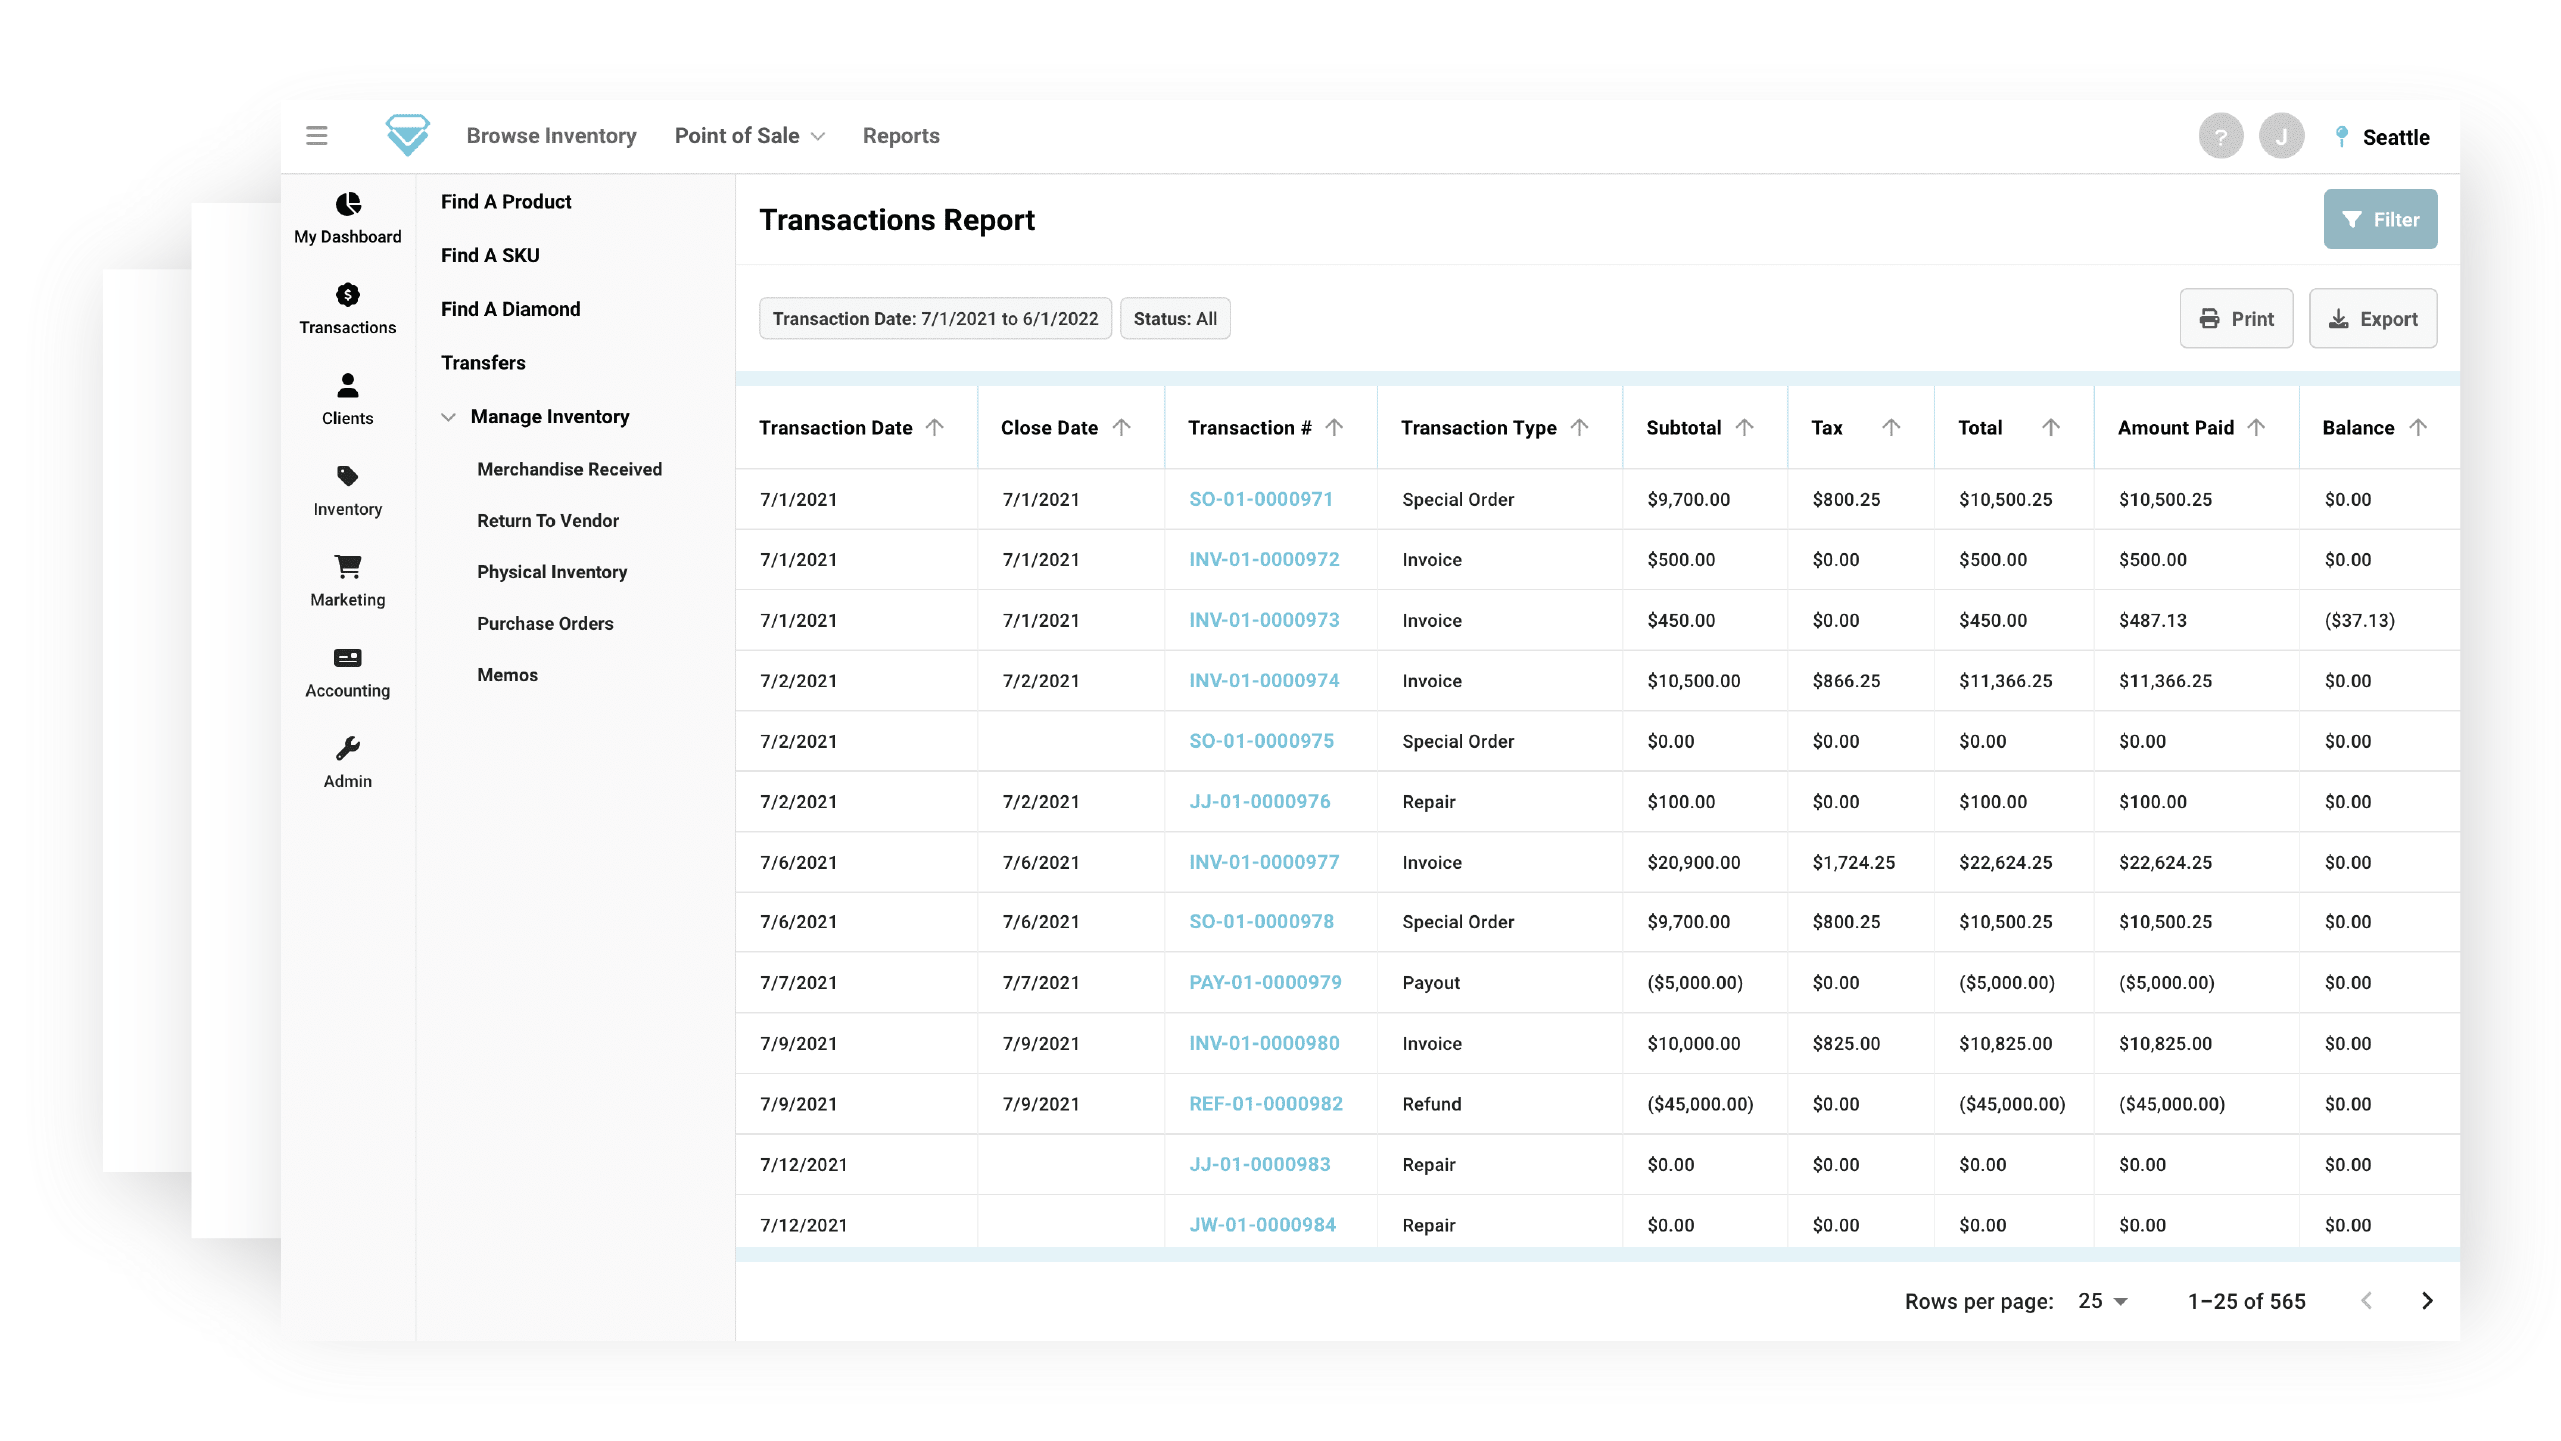Toggle ascending sort on Transaction Date column
This screenshot has width=2561, height=1441.
click(x=936, y=426)
